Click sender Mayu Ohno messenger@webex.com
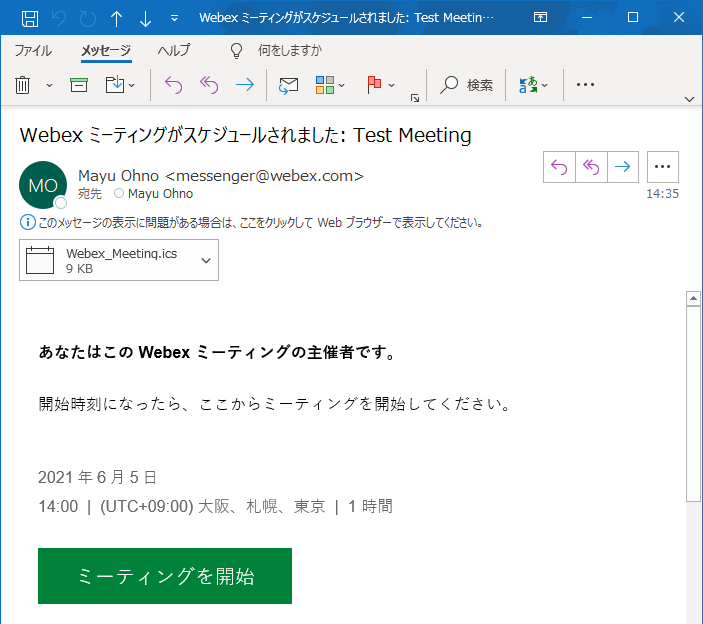The width and height of the screenshot is (703, 624). [221, 176]
